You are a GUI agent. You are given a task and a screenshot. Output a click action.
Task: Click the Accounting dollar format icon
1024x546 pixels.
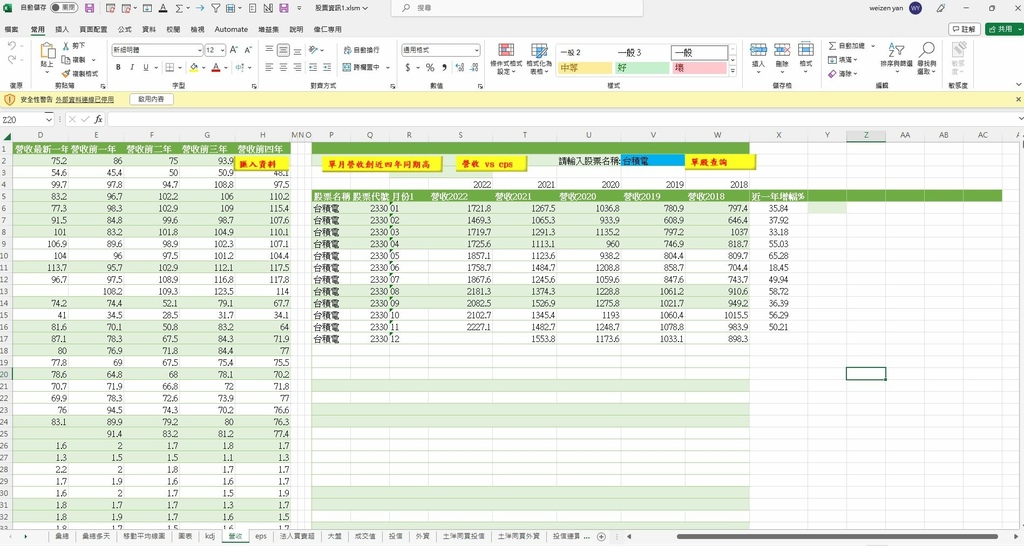pos(408,67)
